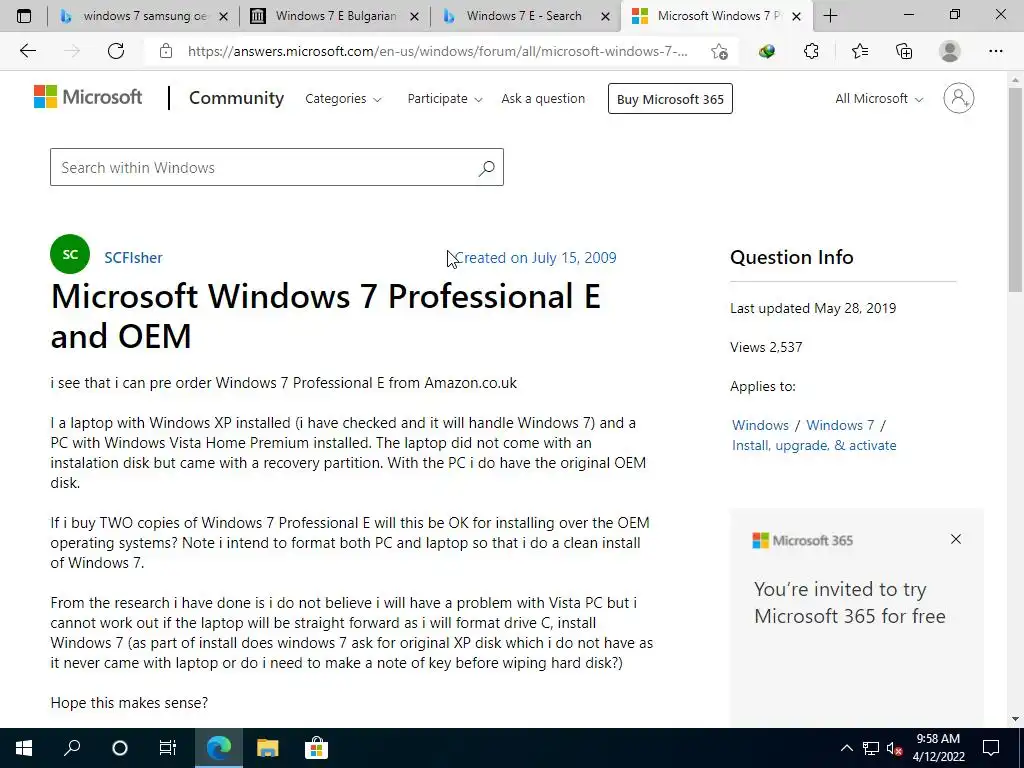The image size is (1024, 768).
Task: Click the Created on July 15, 2009 link
Action: point(536,258)
